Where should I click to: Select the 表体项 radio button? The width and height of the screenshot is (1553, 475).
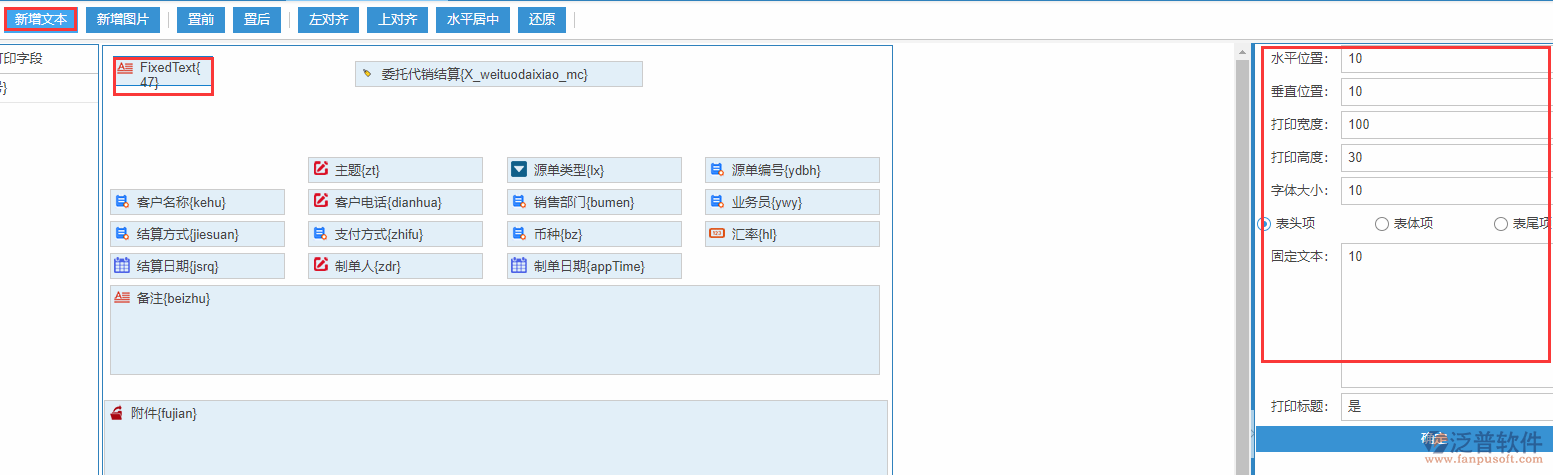(1382, 224)
